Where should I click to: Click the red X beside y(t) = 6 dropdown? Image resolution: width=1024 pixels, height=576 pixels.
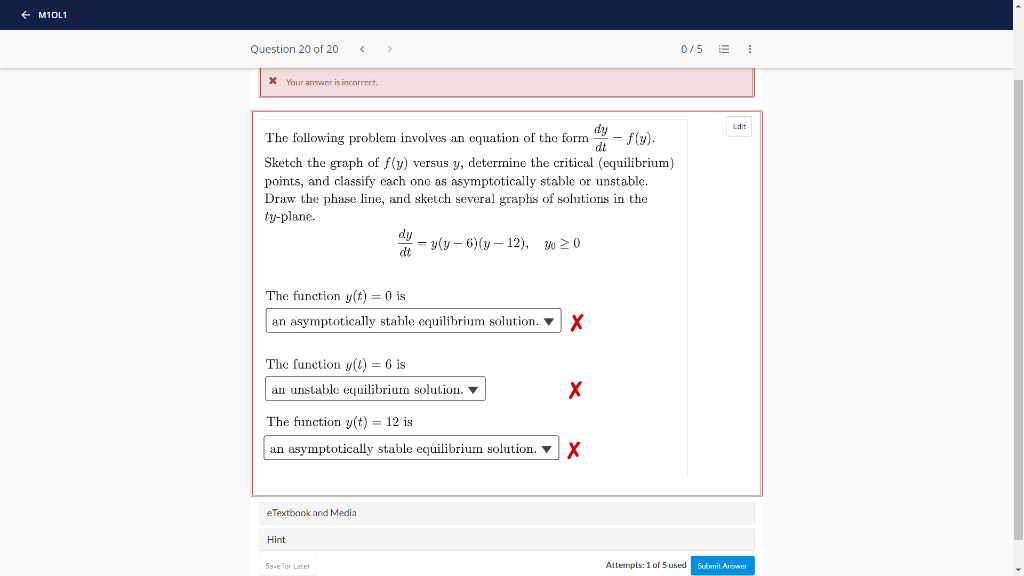[575, 390]
